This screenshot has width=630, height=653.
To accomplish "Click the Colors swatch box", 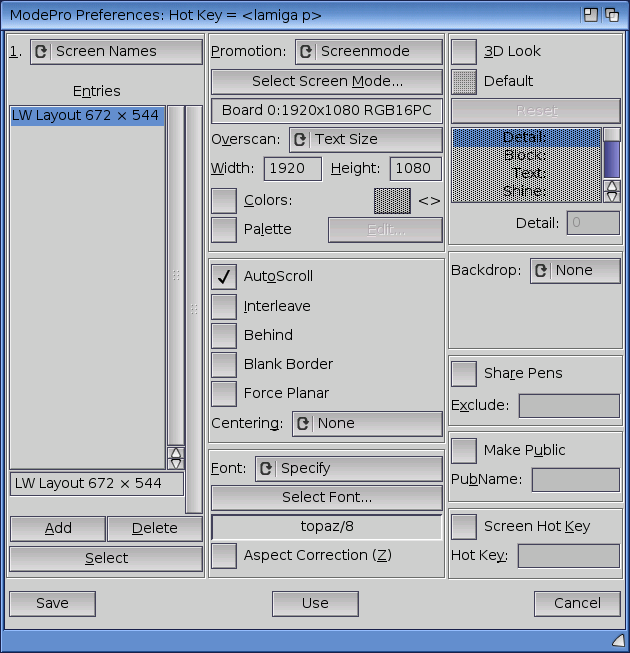I will pos(392,201).
